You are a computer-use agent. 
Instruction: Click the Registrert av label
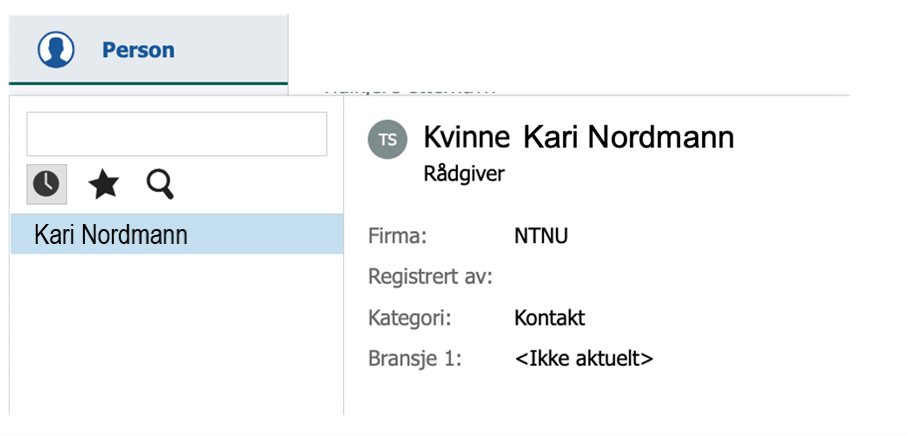pos(430,276)
